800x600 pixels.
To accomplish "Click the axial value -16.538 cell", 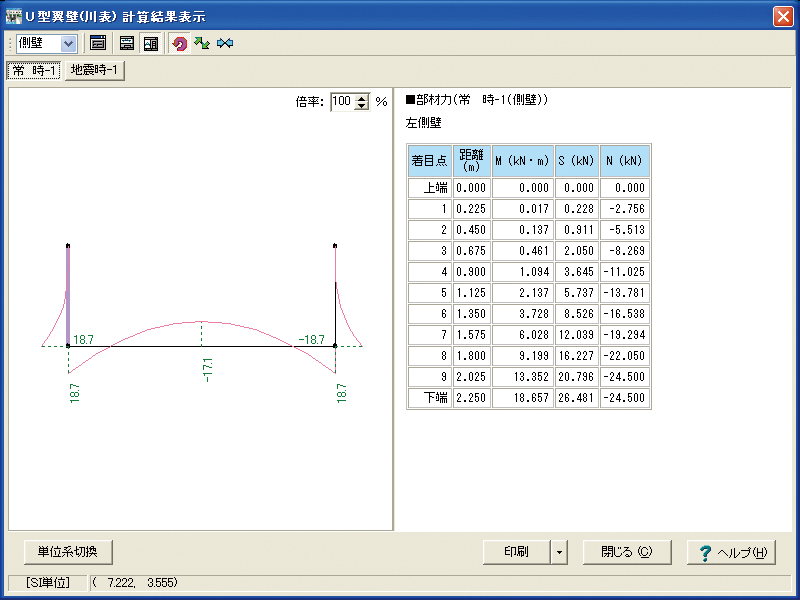I will pos(624,314).
